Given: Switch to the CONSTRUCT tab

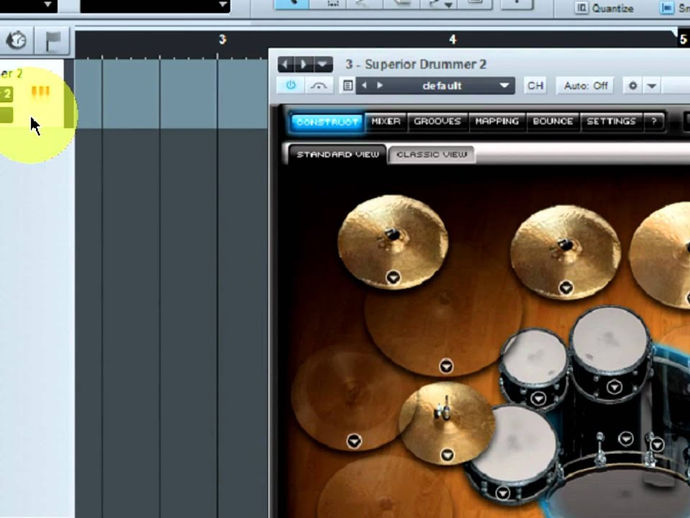Looking at the screenshot, I should (327, 122).
